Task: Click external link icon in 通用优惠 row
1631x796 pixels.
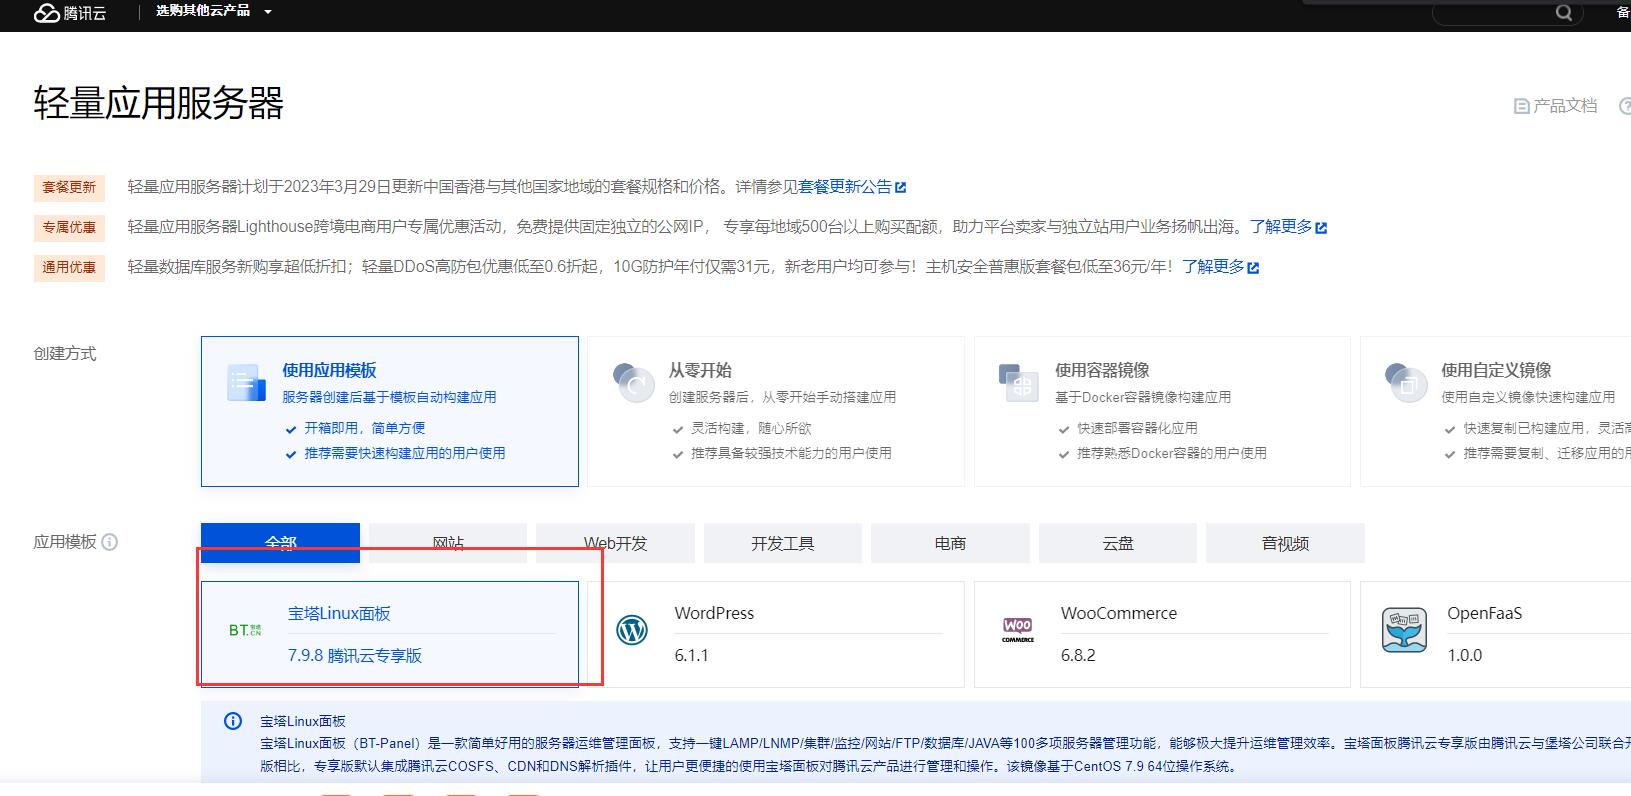Action: click(x=1254, y=268)
